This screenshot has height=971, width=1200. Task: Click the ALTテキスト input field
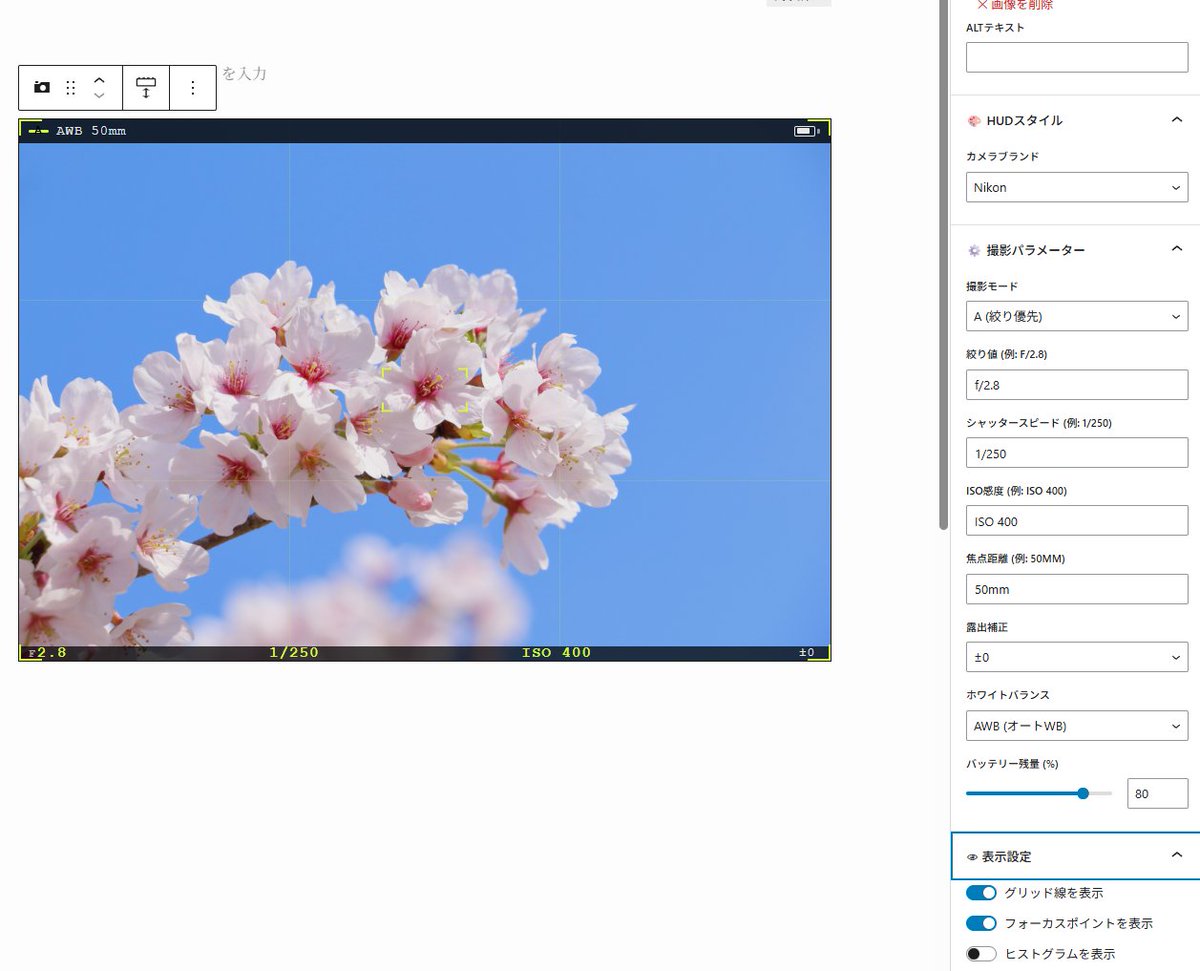pyautogui.click(x=1076, y=57)
